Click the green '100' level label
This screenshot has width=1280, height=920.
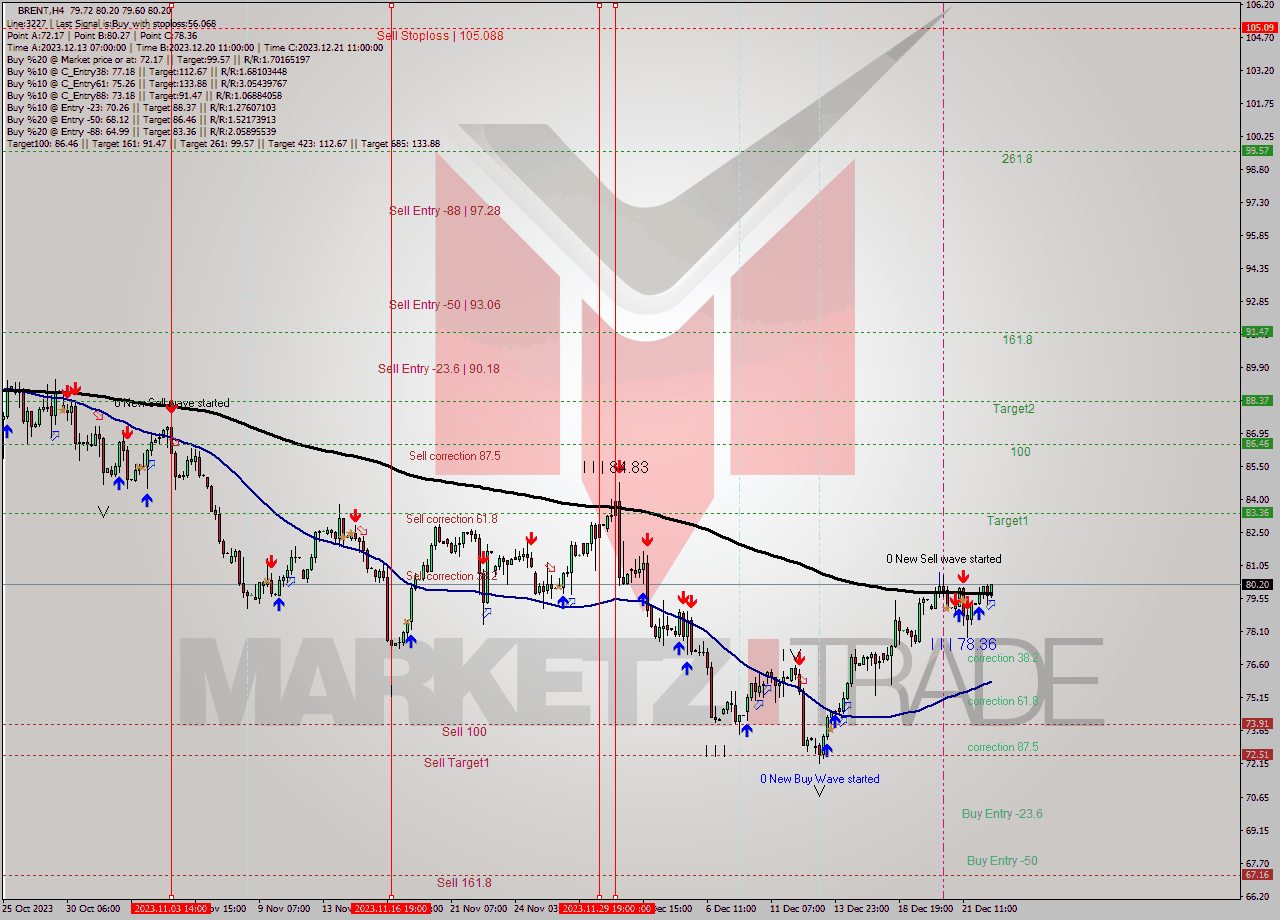click(x=1020, y=451)
